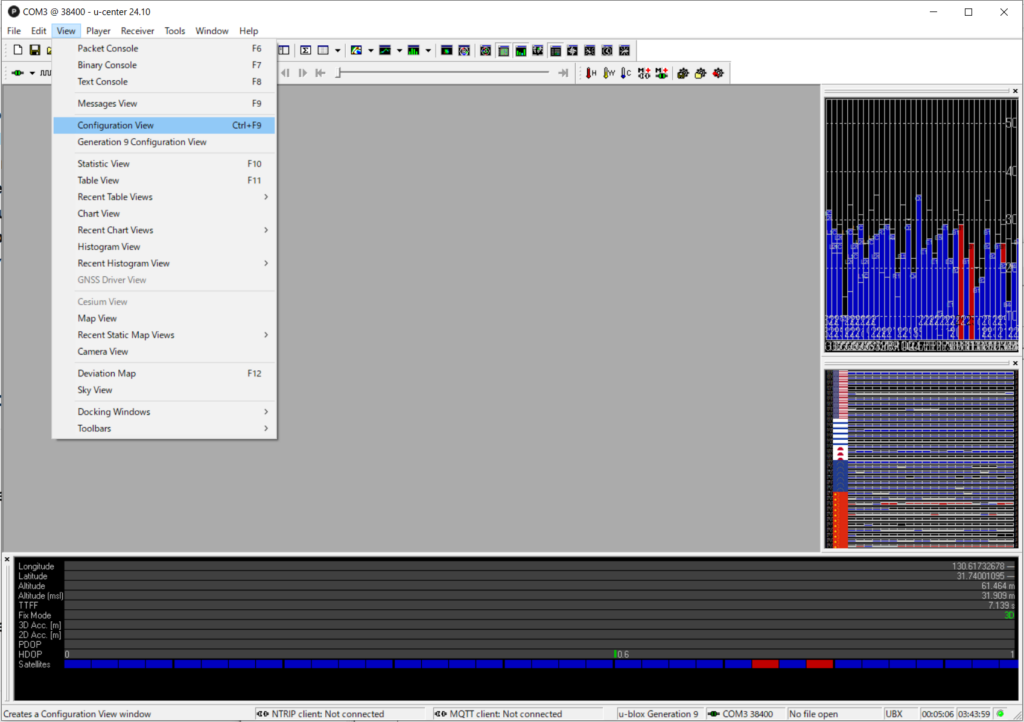Open dropdown arrow beside receiver connection icon
This screenshot has height=722, width=1024.
tap(32, 73)
